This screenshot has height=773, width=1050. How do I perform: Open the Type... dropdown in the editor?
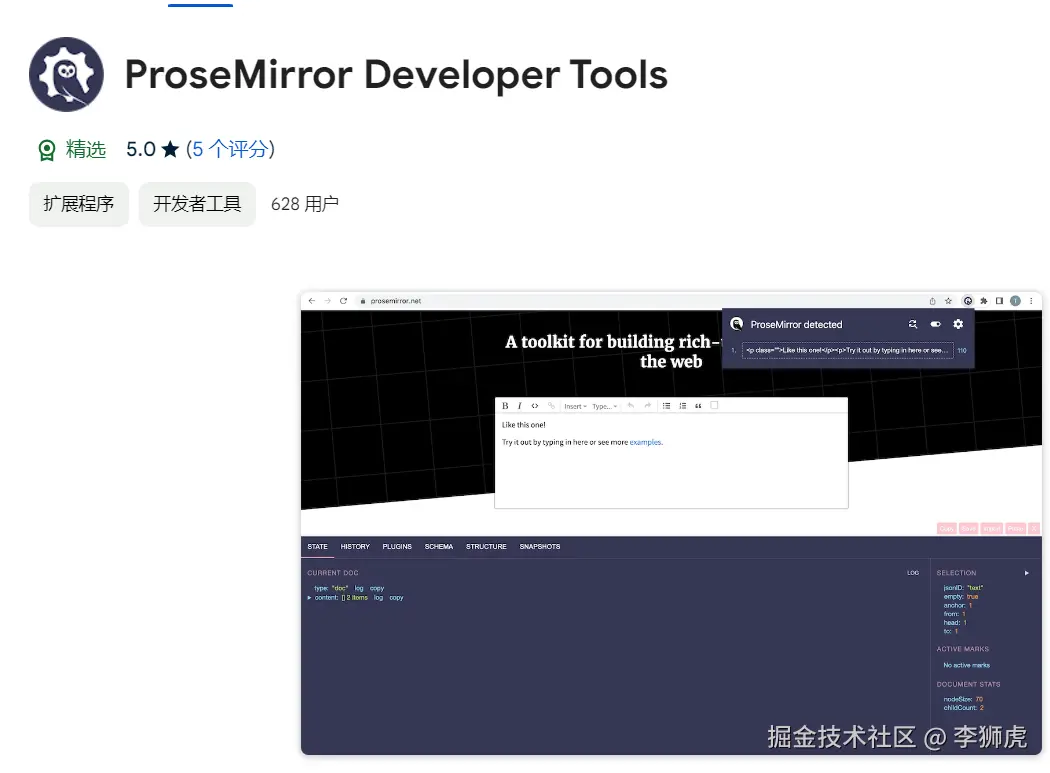605,406
